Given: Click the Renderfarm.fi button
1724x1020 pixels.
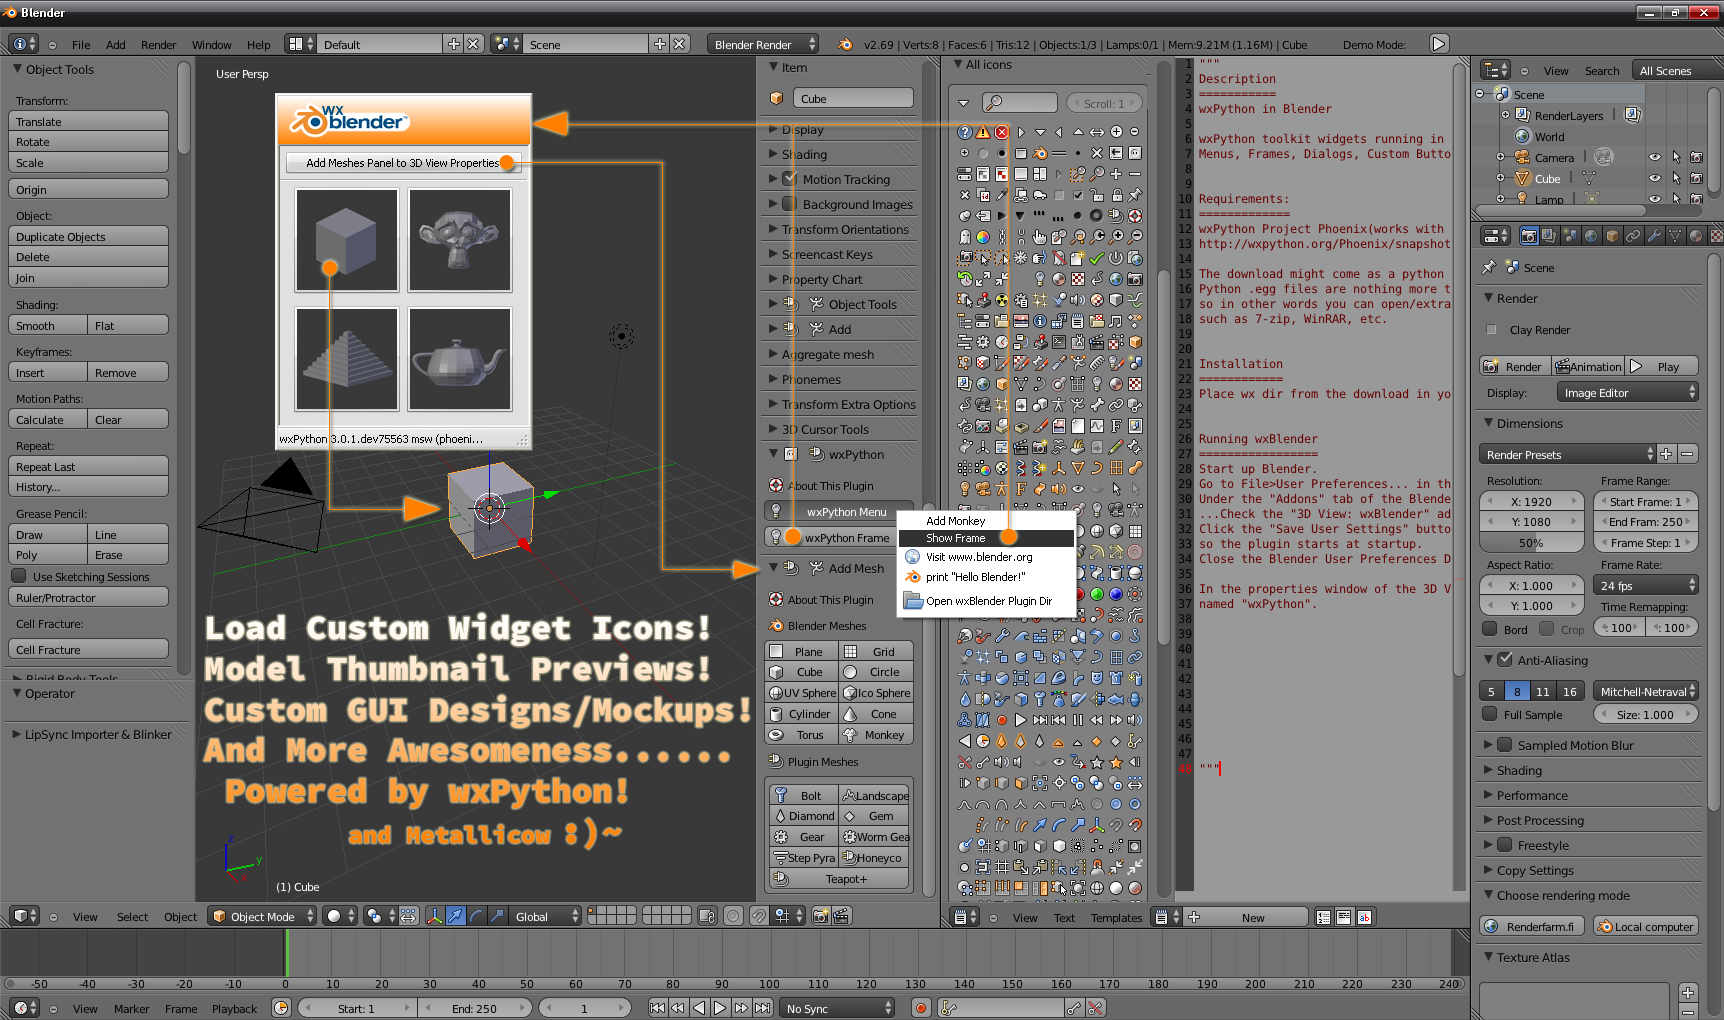Looking at the screenshot, I should click(x=1533, y=927).
